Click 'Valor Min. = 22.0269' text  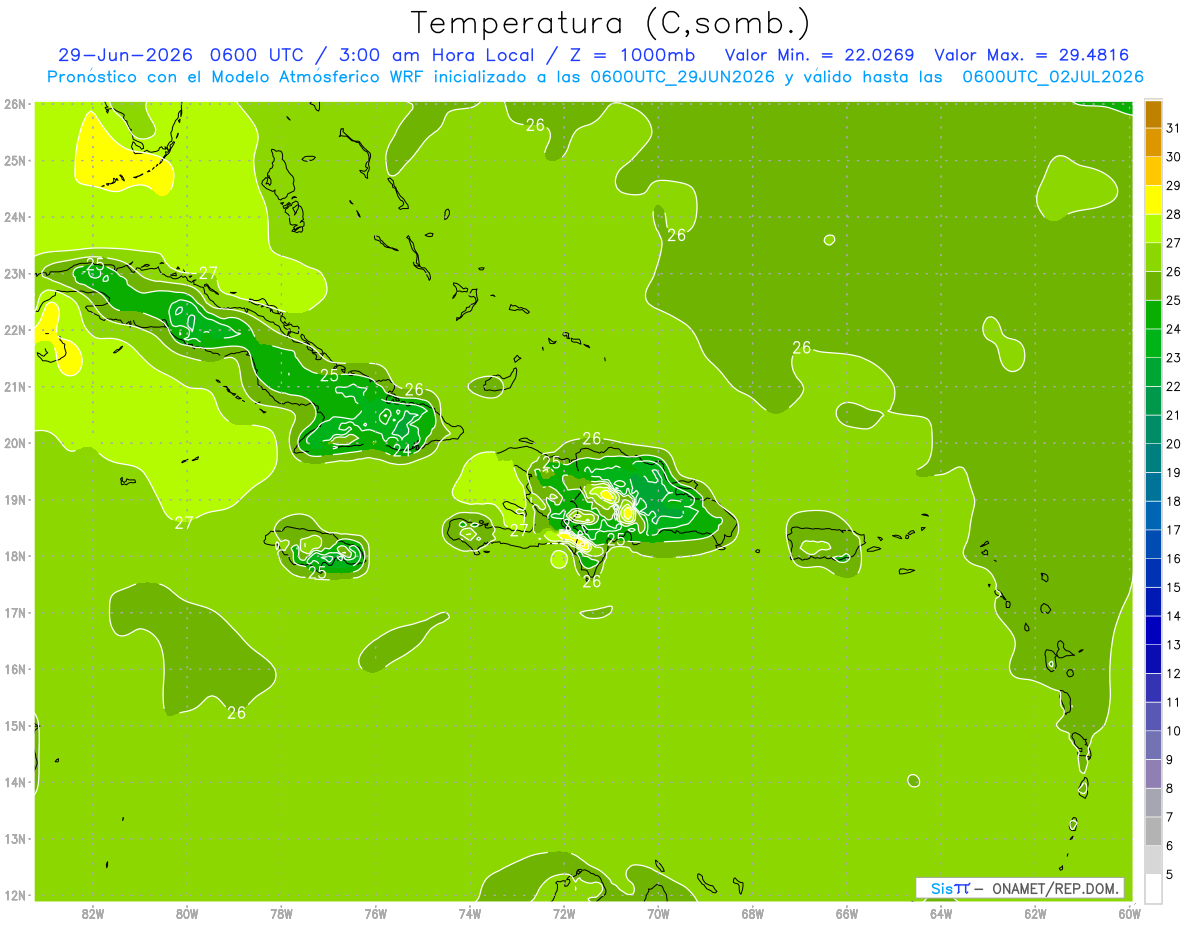tap(819, 54)
